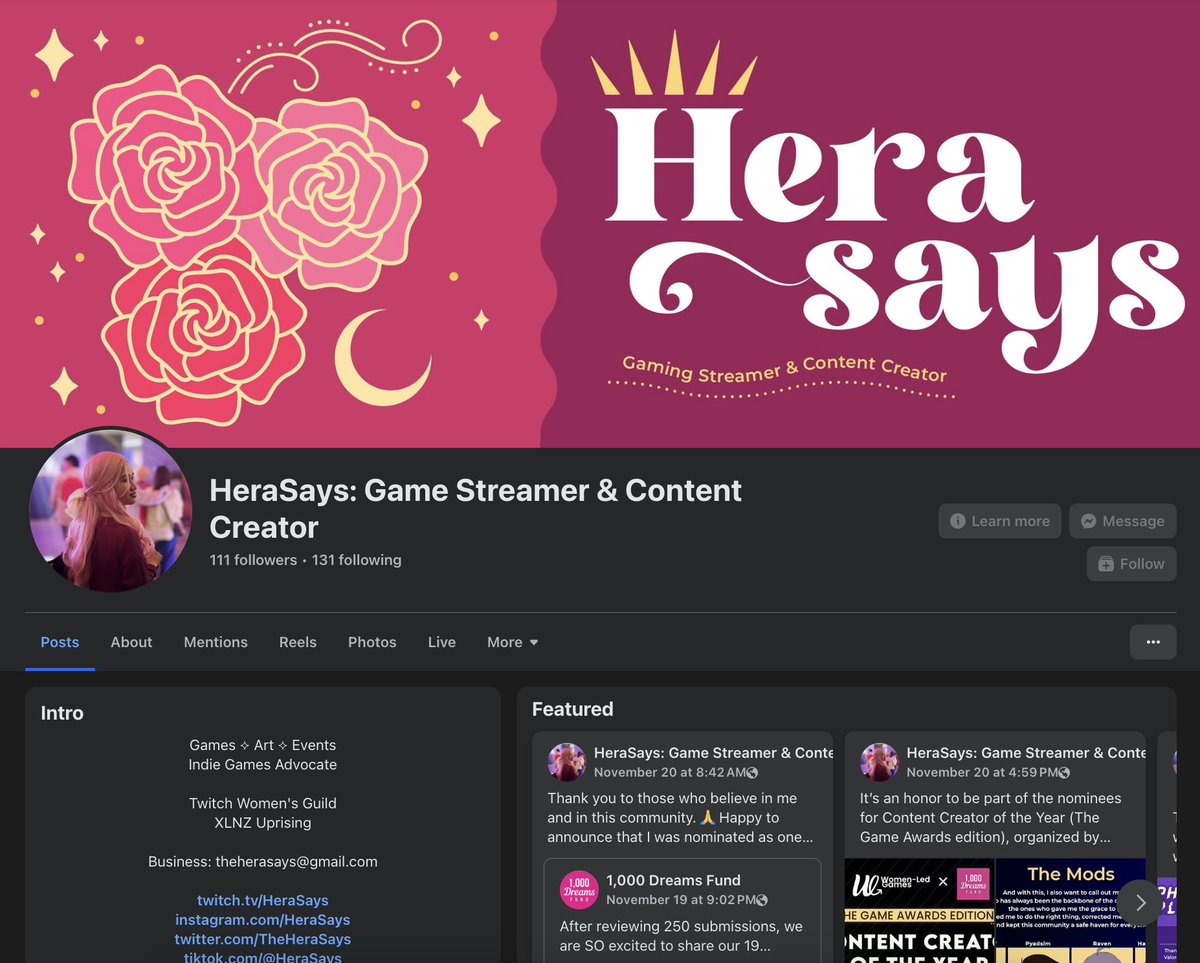Image resolution: width=1200 pixels, height=963 pixels.
Task: Click "It's an honor to be part" post text
Action: (x=991, y=818)
